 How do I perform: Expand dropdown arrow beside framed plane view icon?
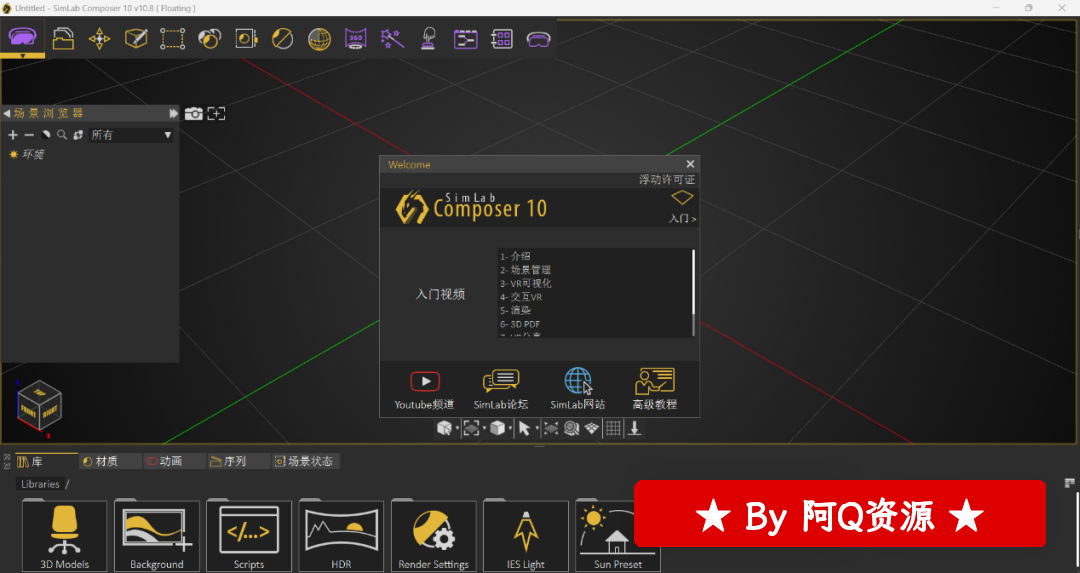point(484,429)
